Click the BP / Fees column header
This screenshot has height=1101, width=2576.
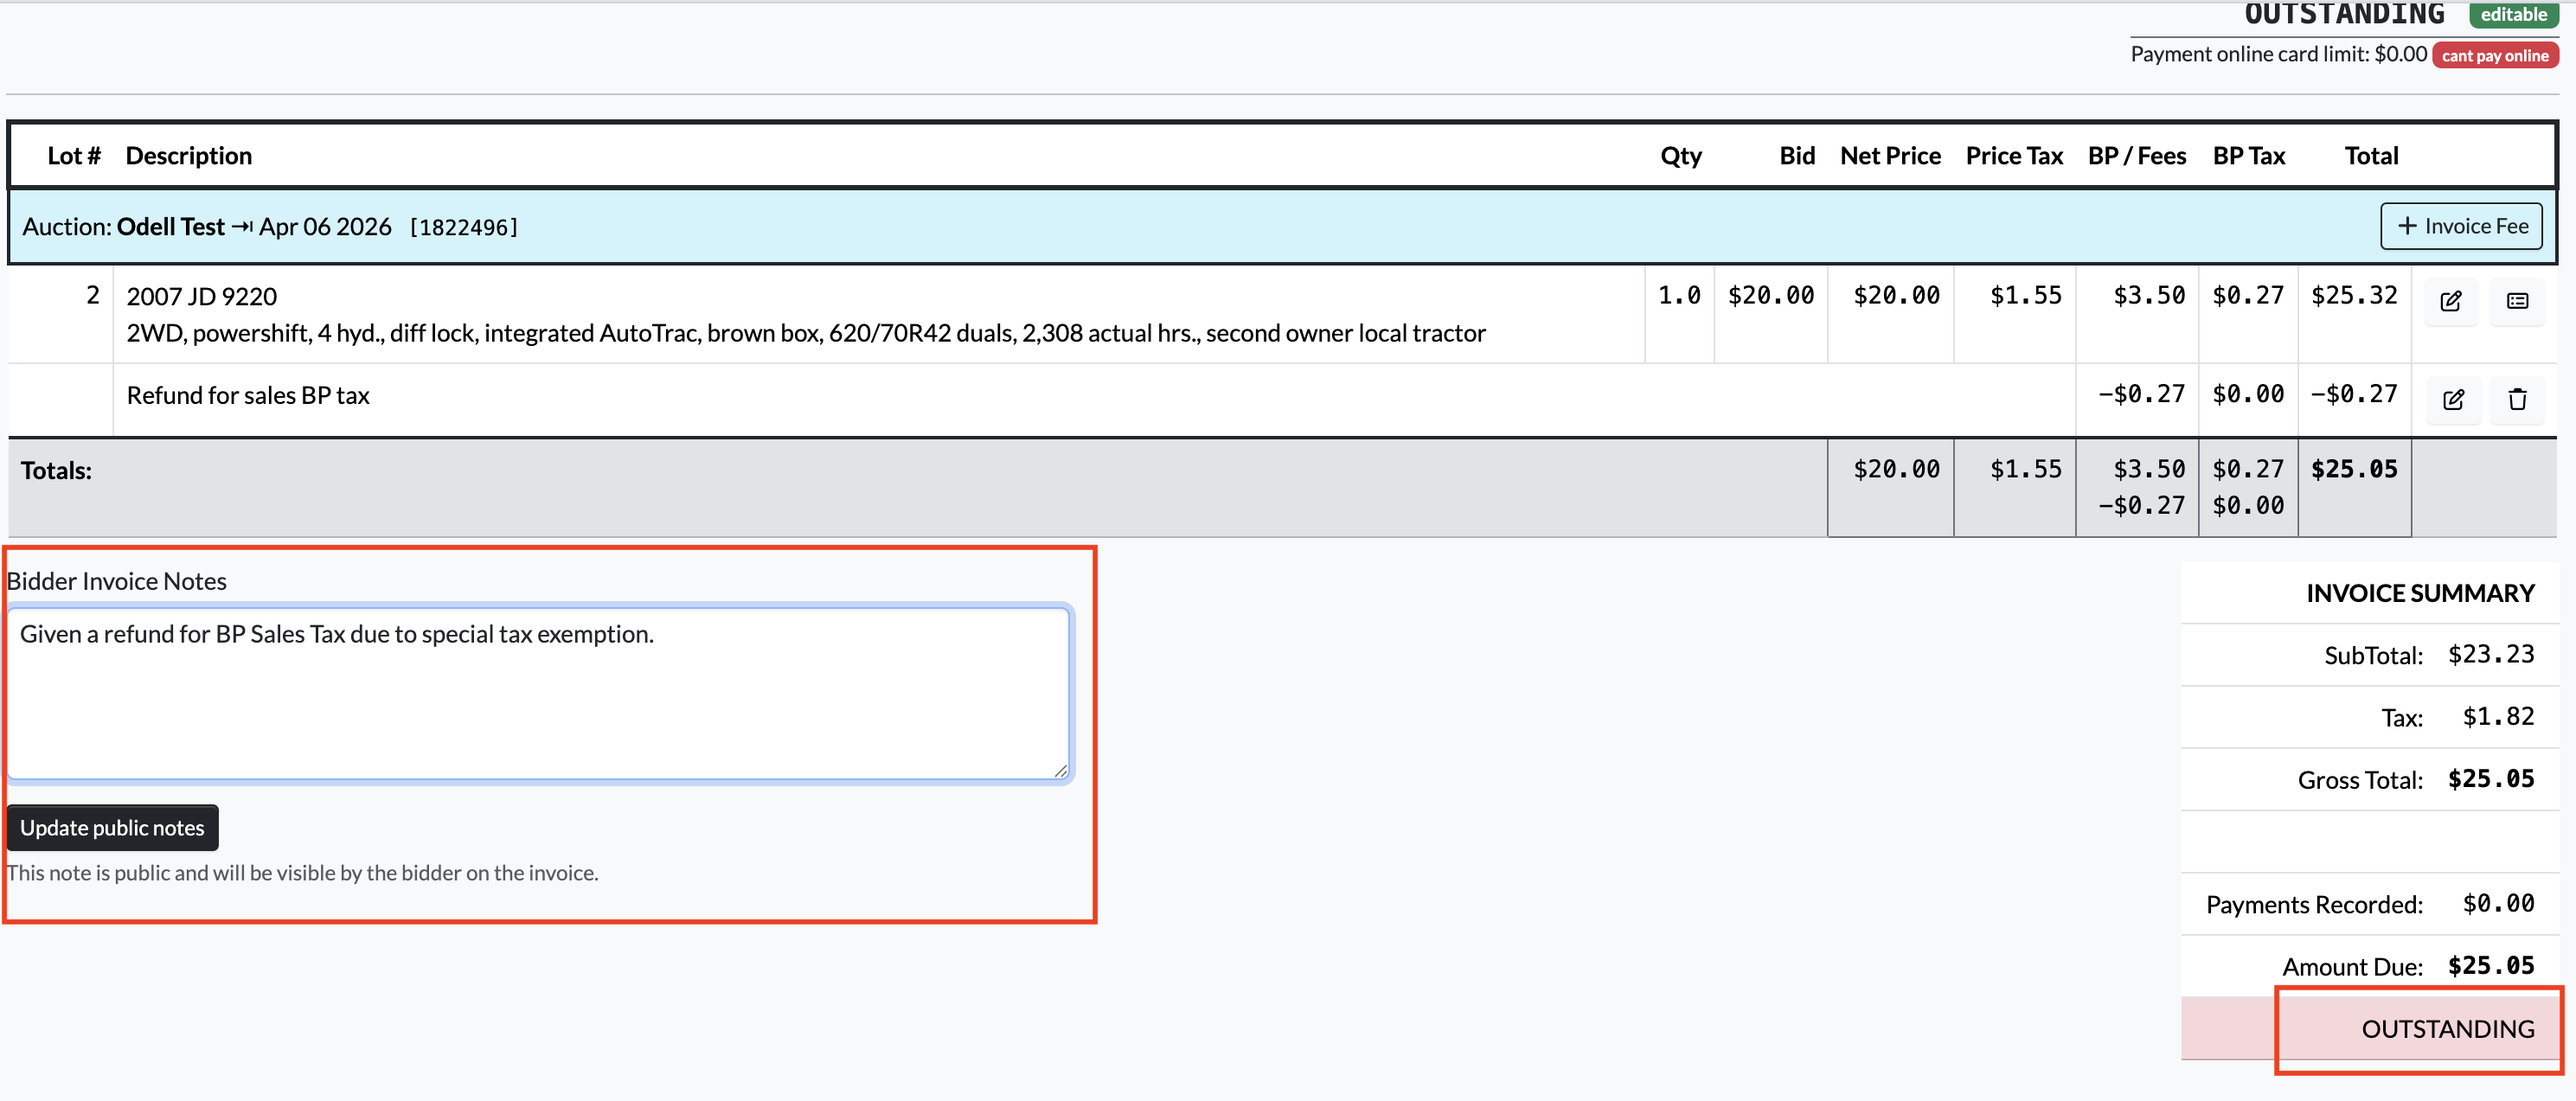click(2137, 156)
